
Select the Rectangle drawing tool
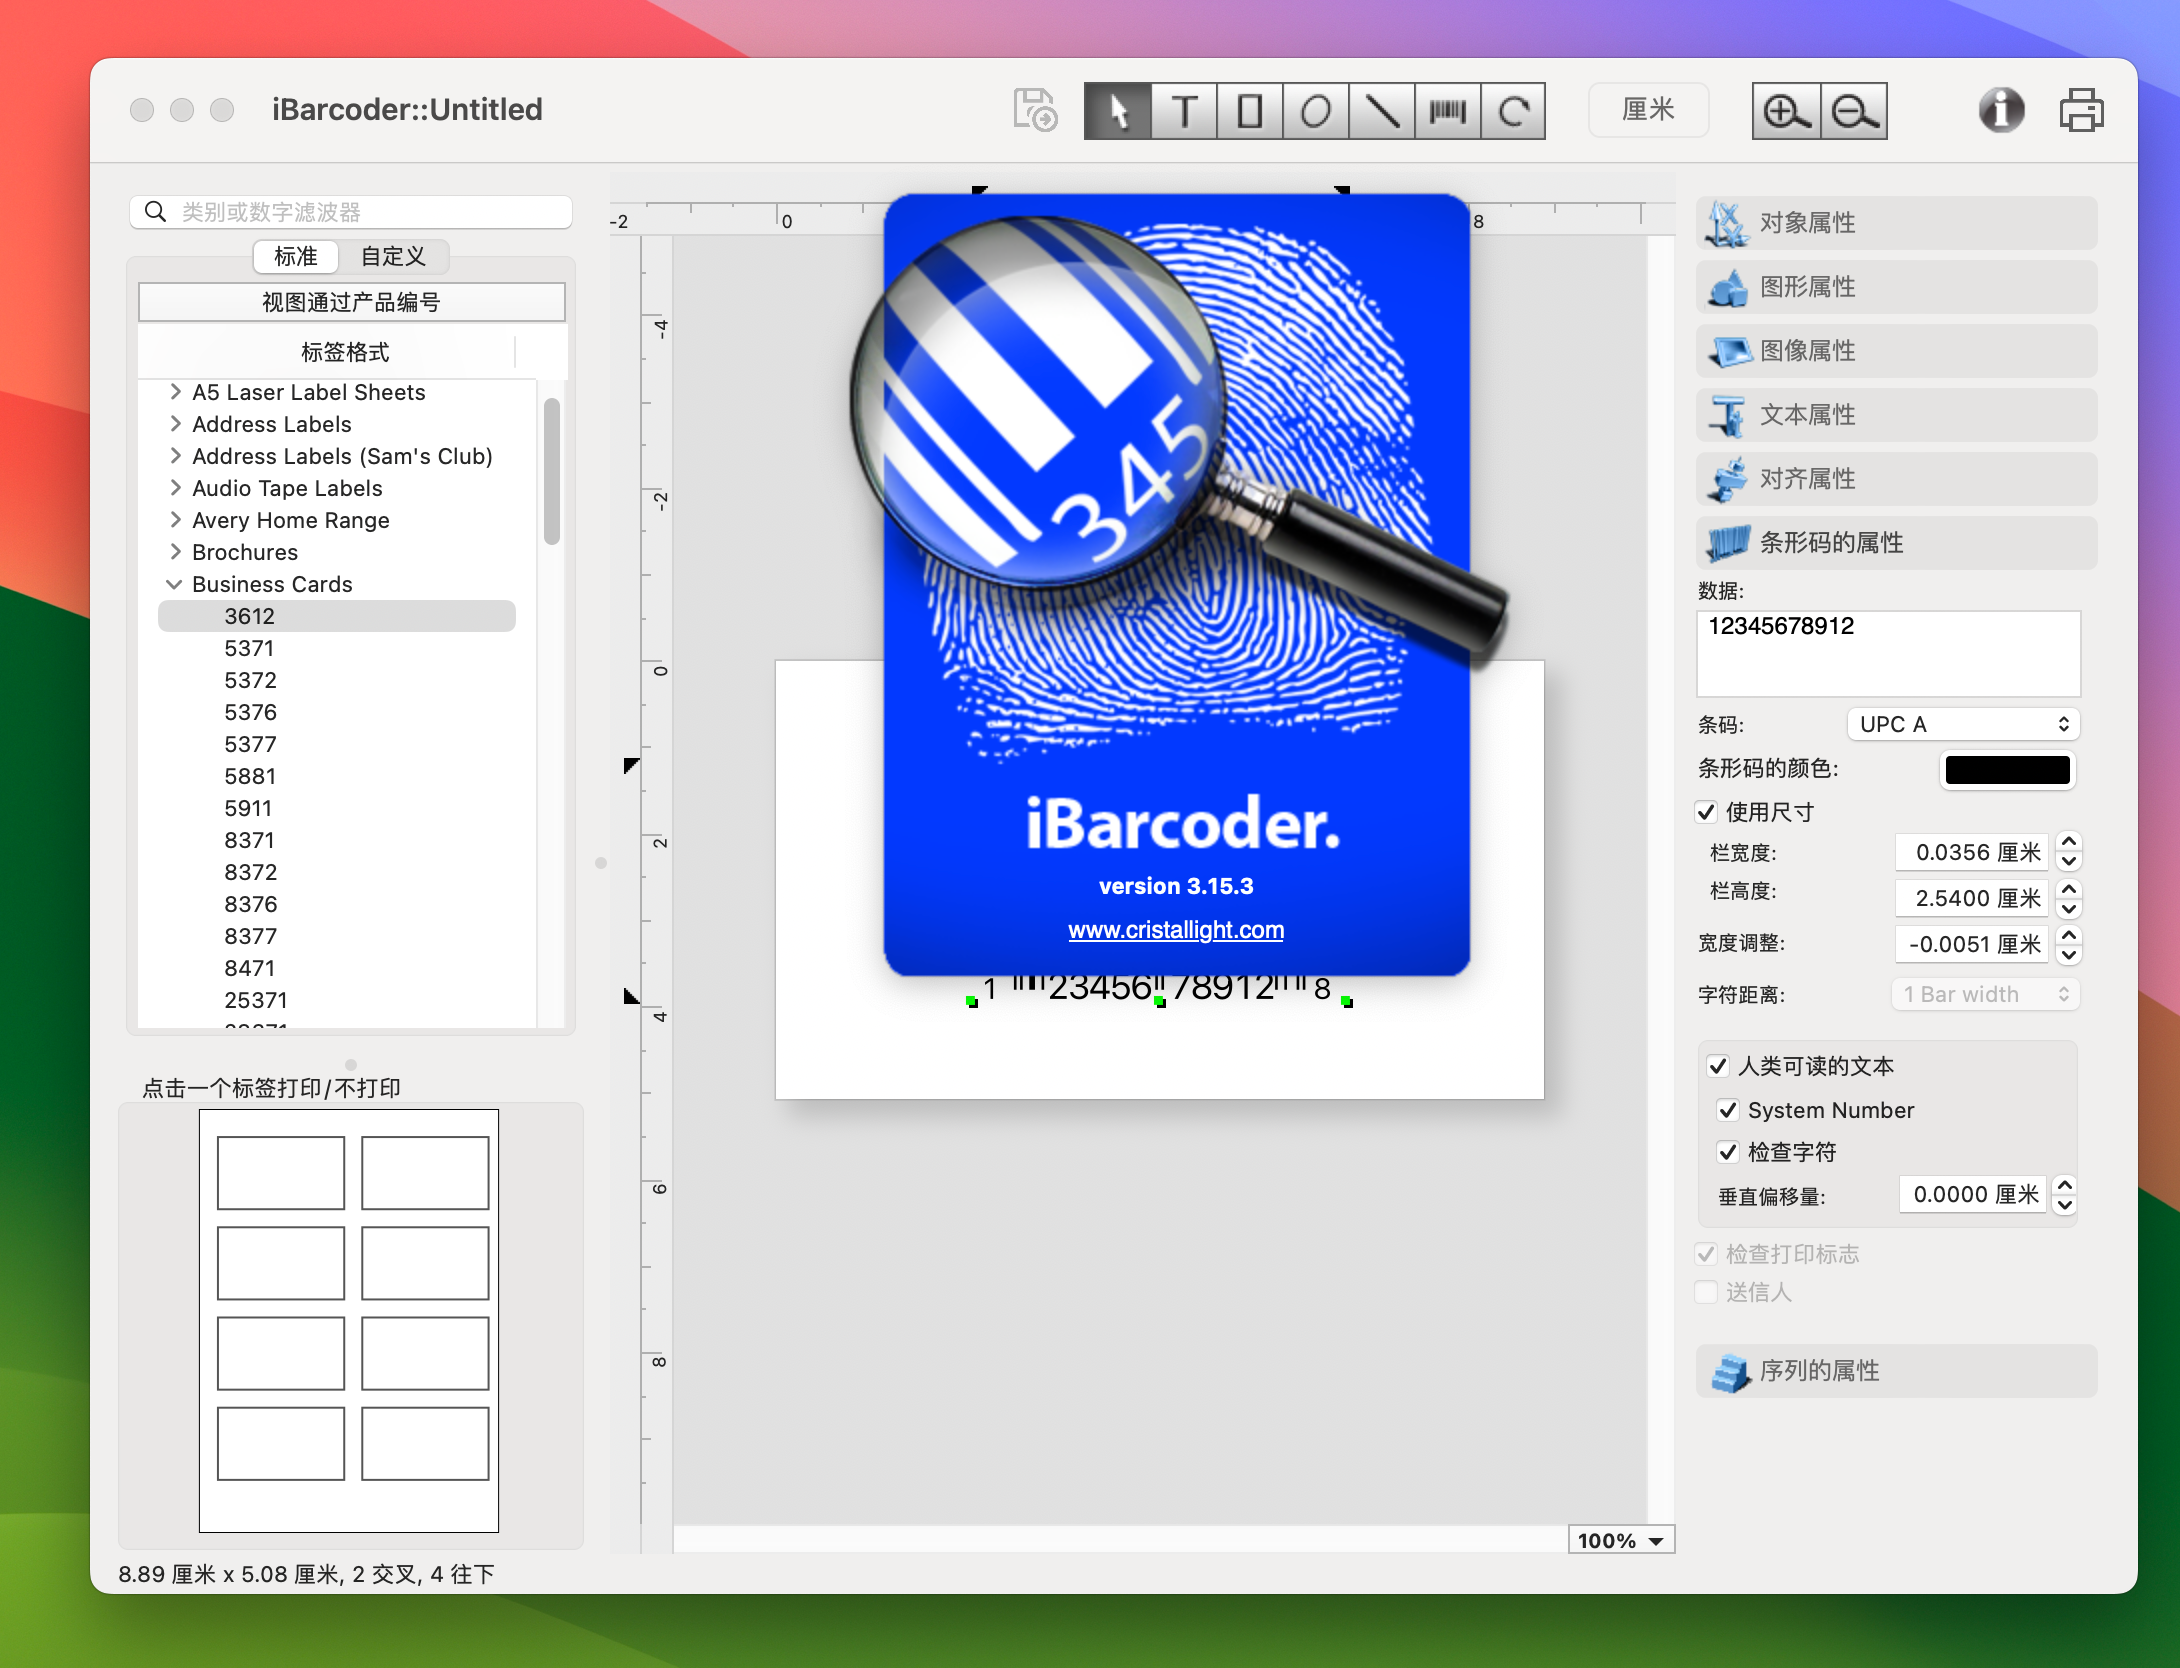tap(1248, 110)
